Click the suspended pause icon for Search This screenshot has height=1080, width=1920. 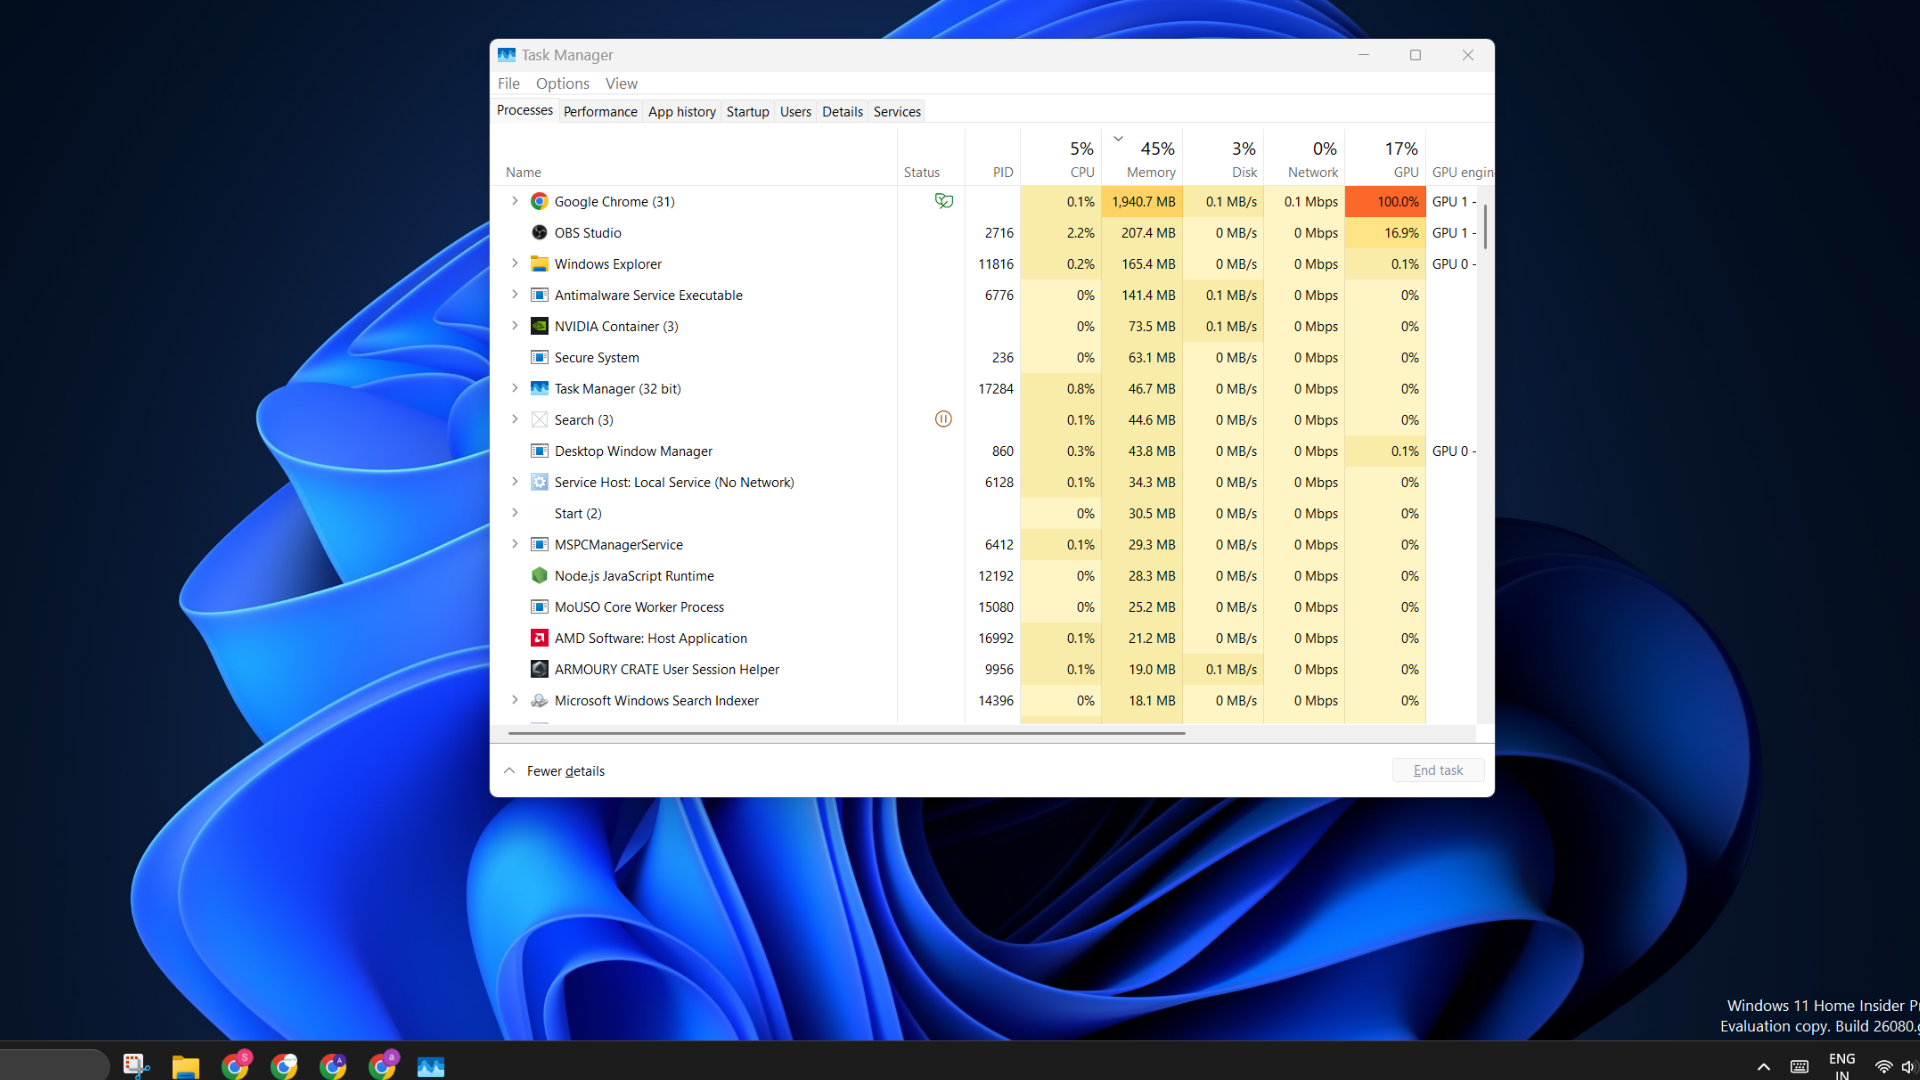[943, 419]
